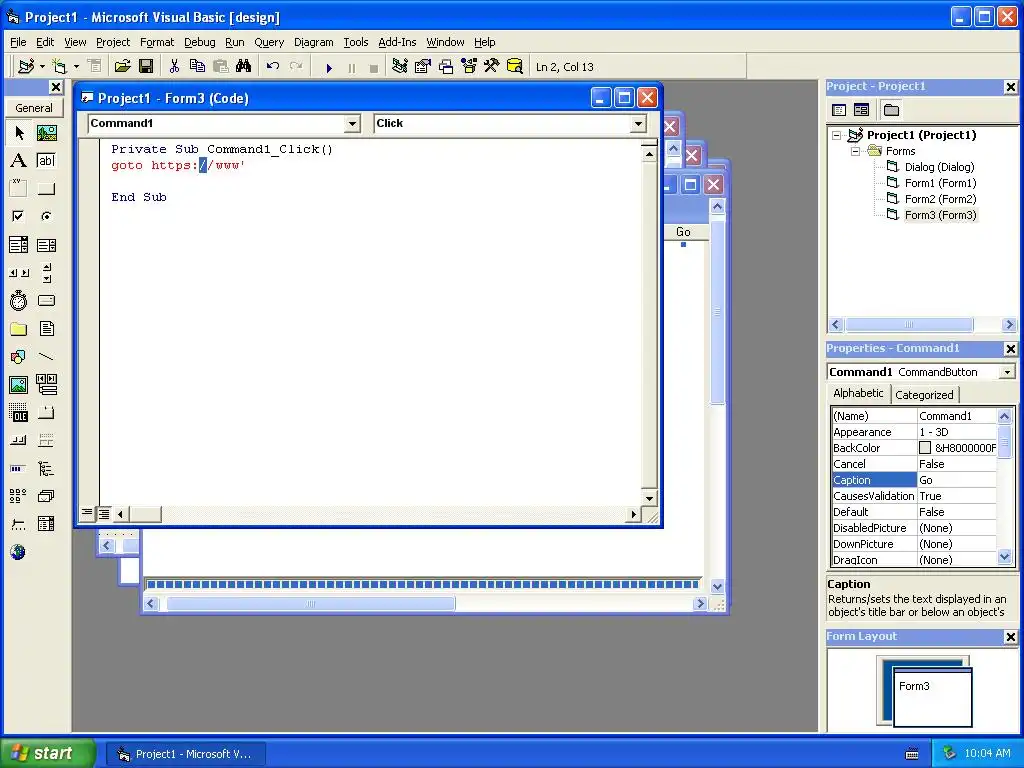Open the Command1 CommandButton properties object dropdown

[1007, 372]
